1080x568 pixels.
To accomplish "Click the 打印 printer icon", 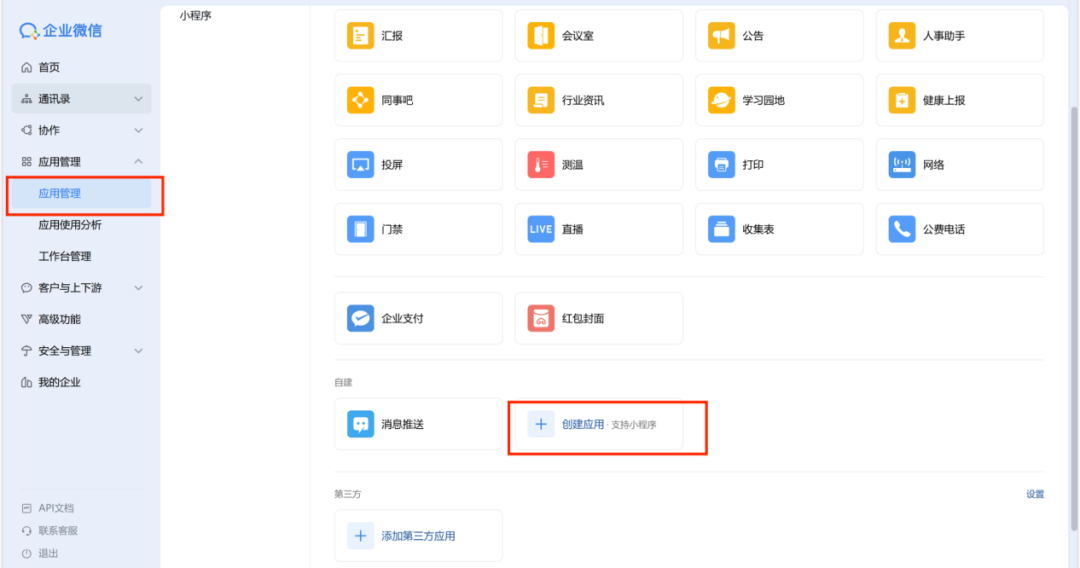I will 721,165.
